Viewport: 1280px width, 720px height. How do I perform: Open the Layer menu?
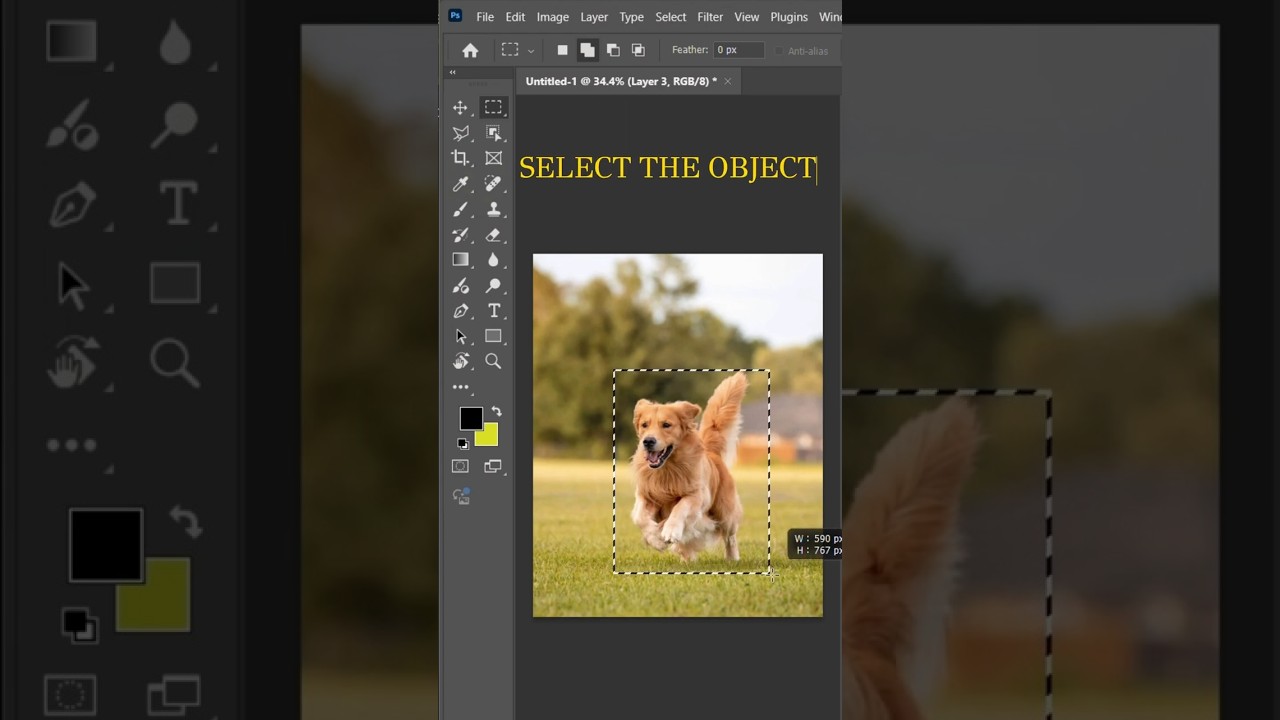click(x=594, y=17)
